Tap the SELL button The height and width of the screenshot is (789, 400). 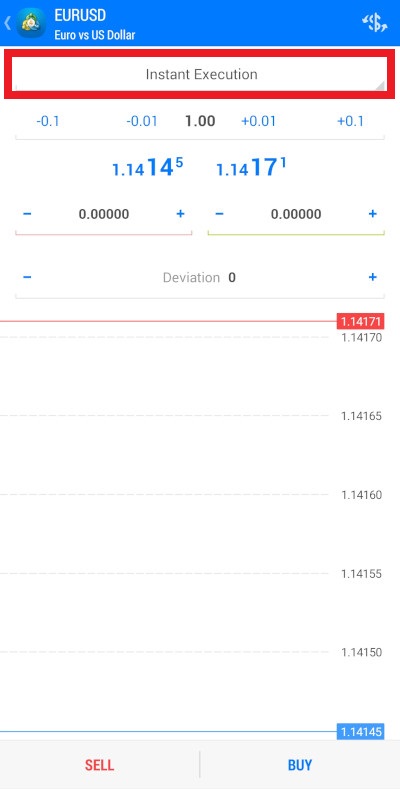[x=100, y=765]
